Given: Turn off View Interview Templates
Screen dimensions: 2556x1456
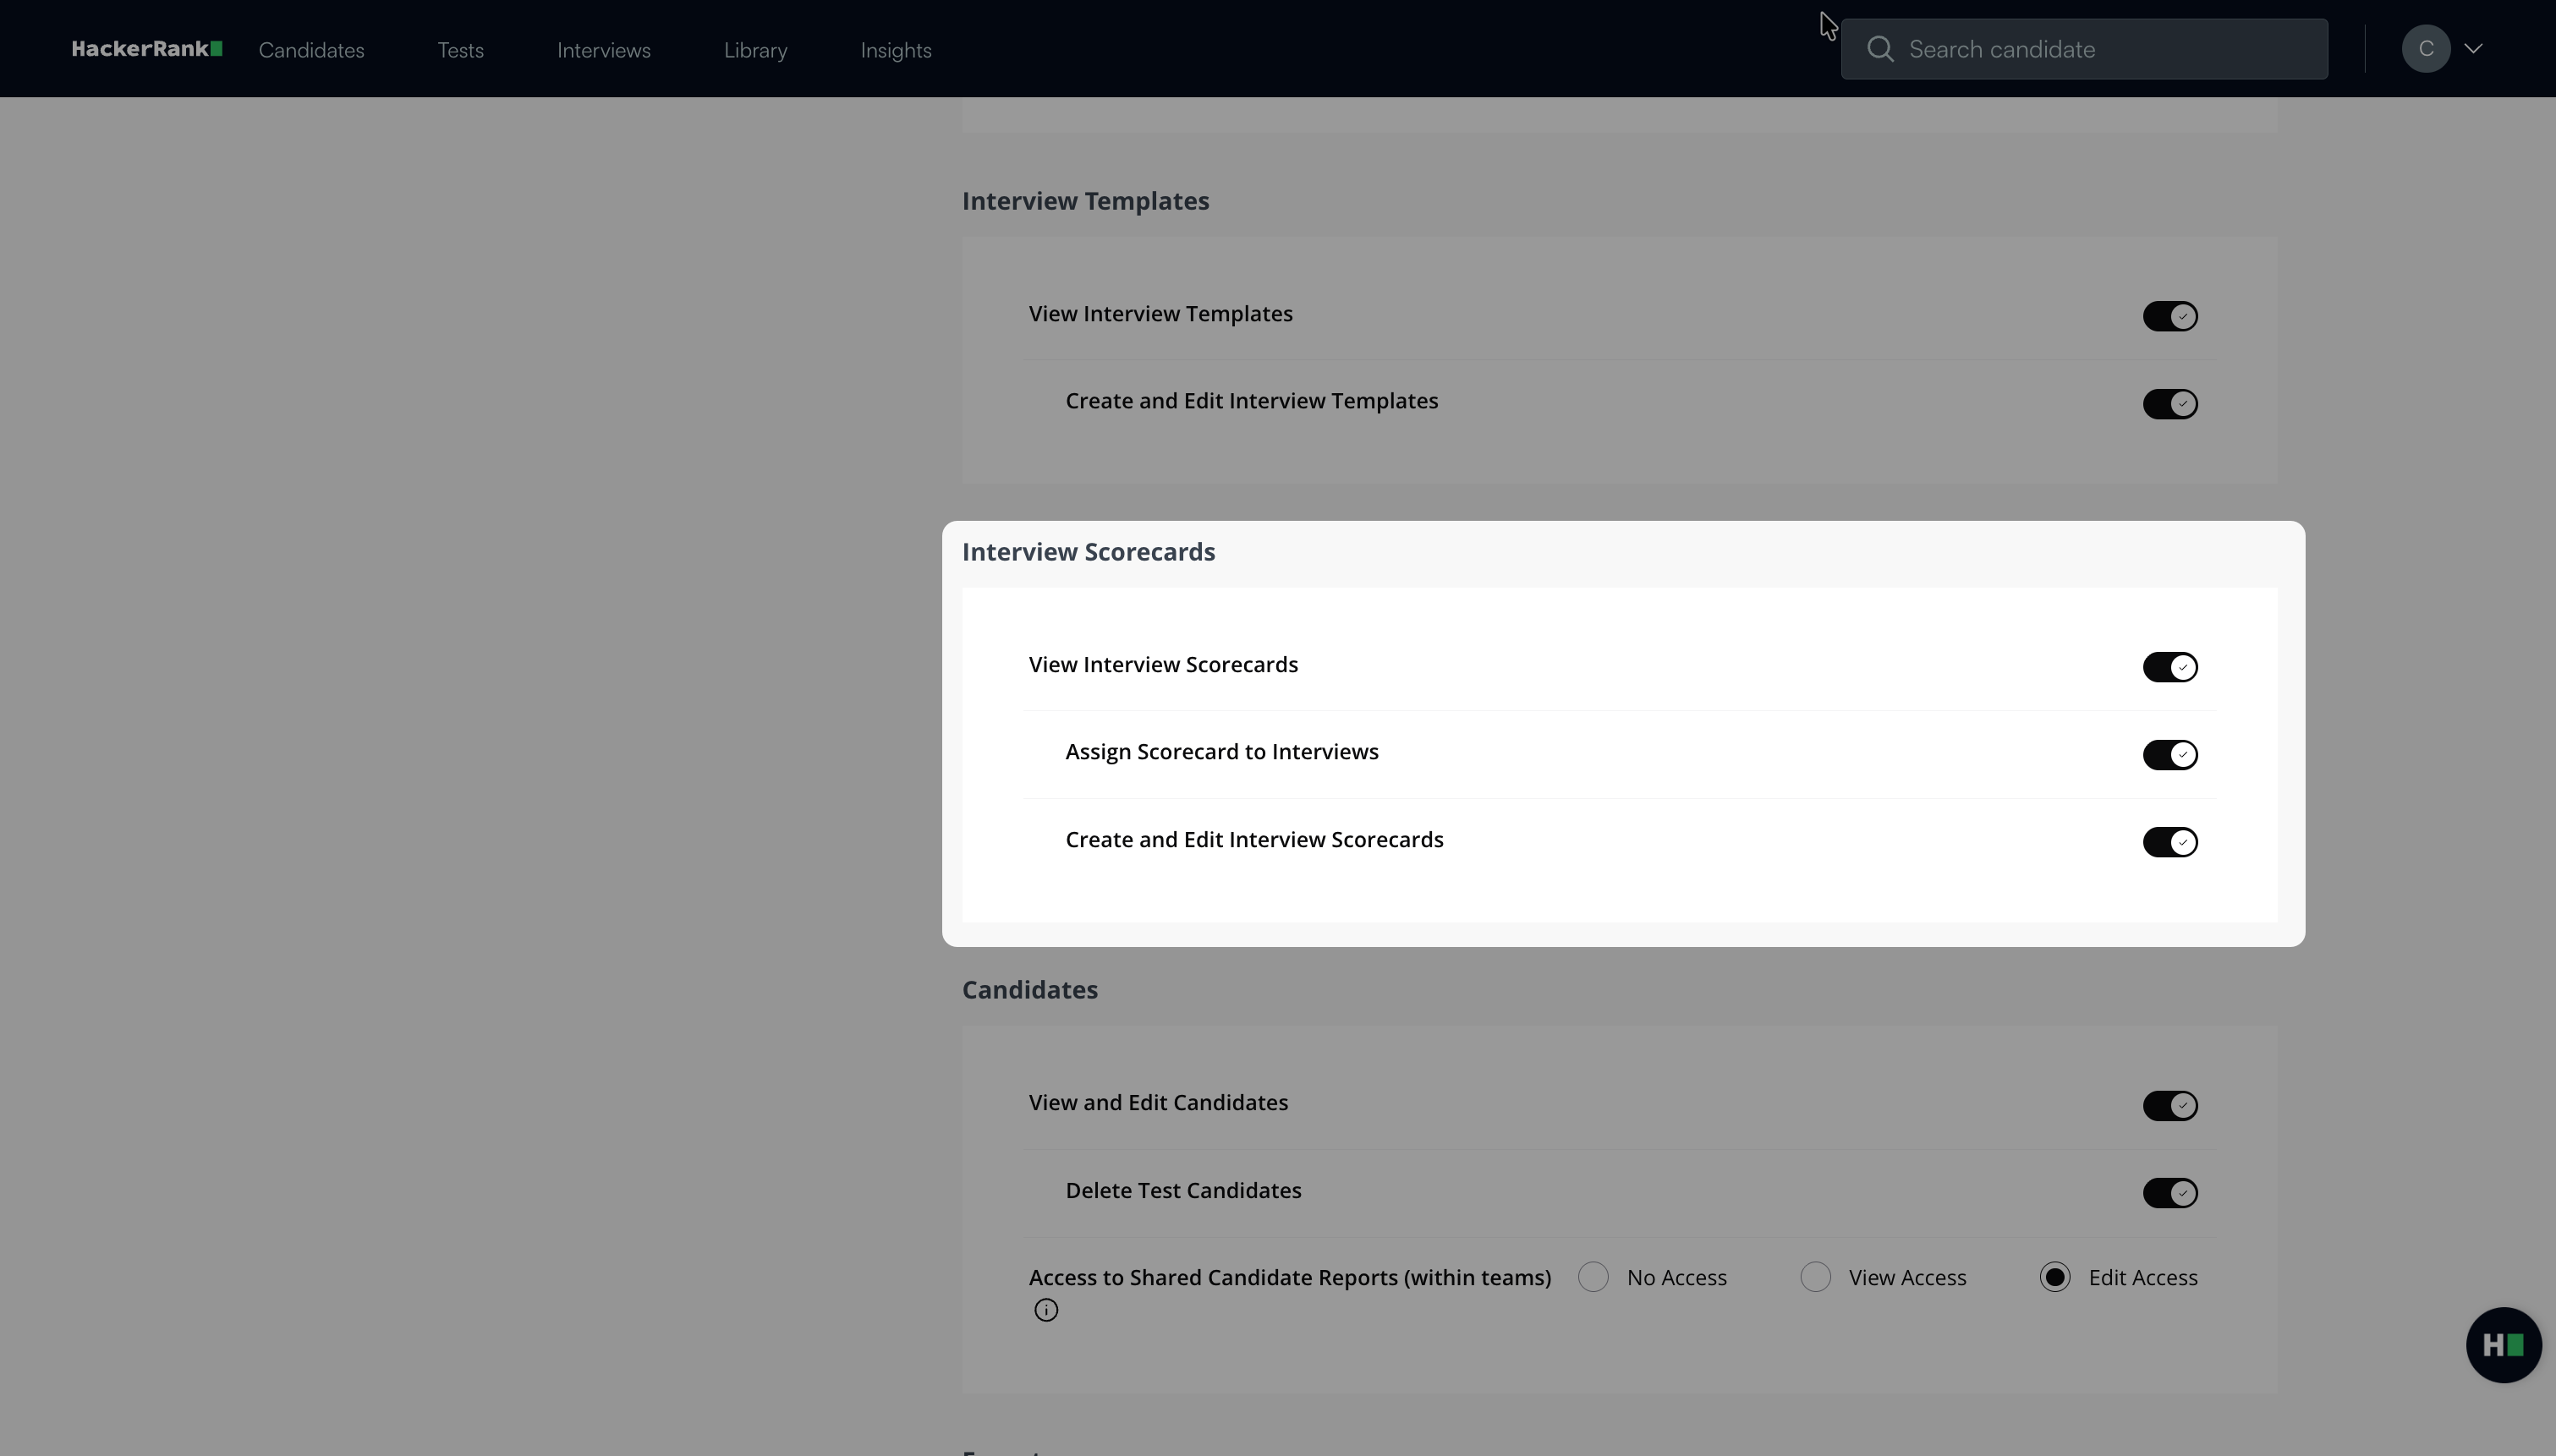Looking at the screenshot, I should [x=2169, y=316].
